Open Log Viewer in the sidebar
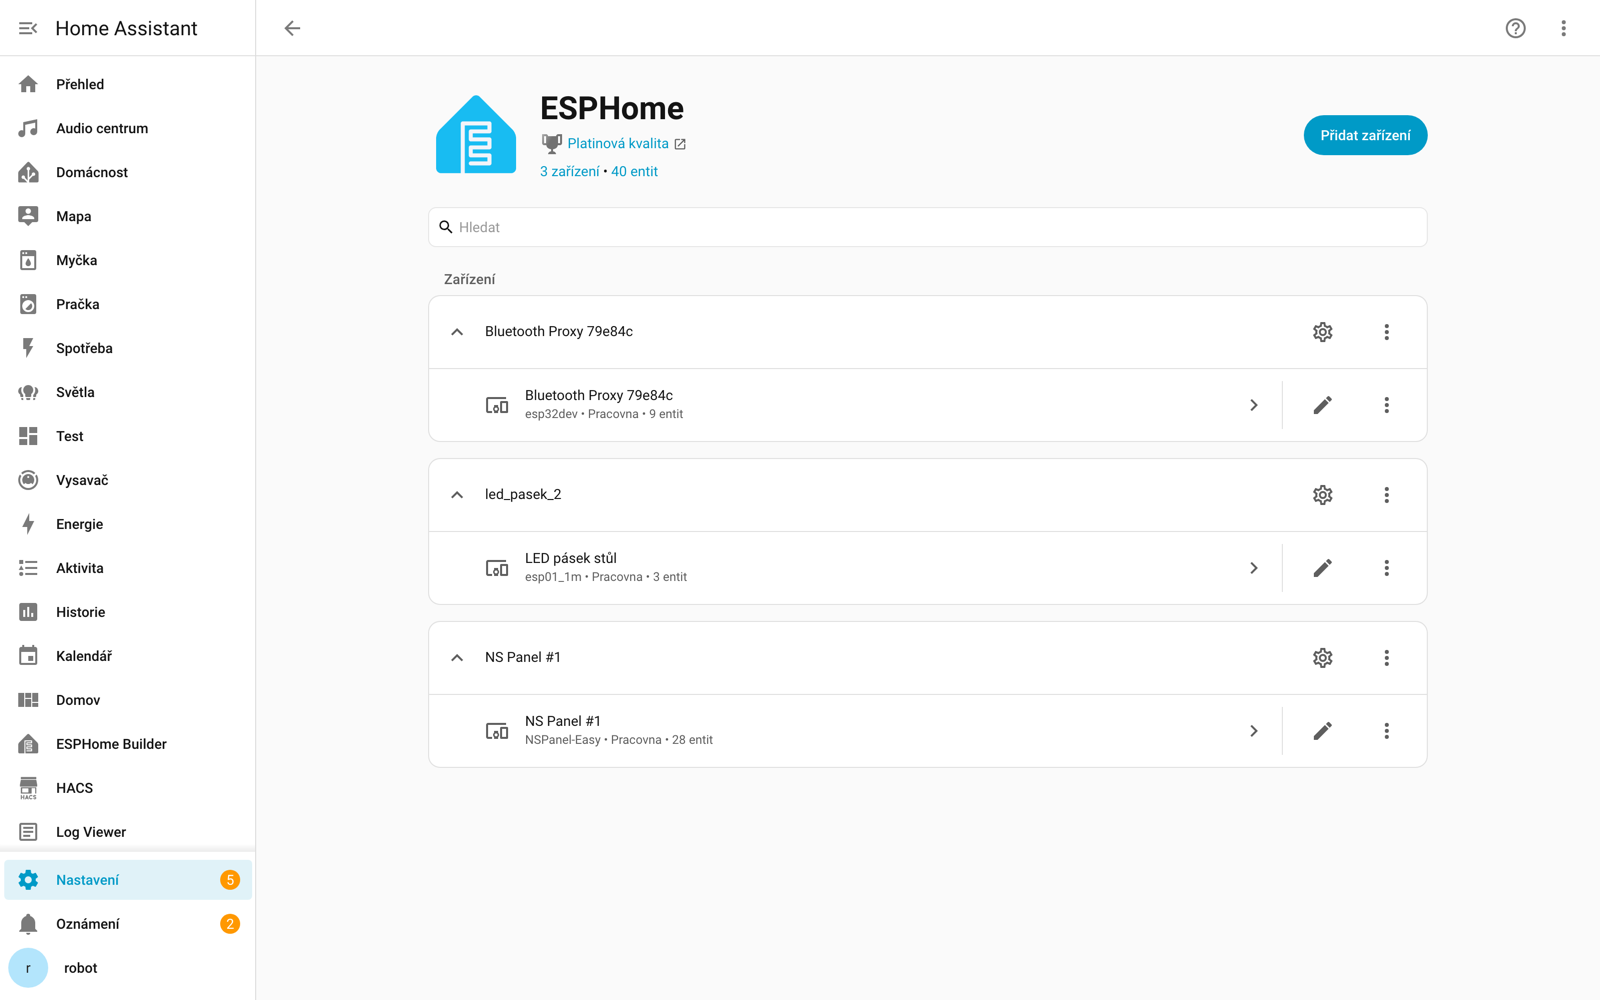Screen dimensions: 1600x1000 click(128, 832)
